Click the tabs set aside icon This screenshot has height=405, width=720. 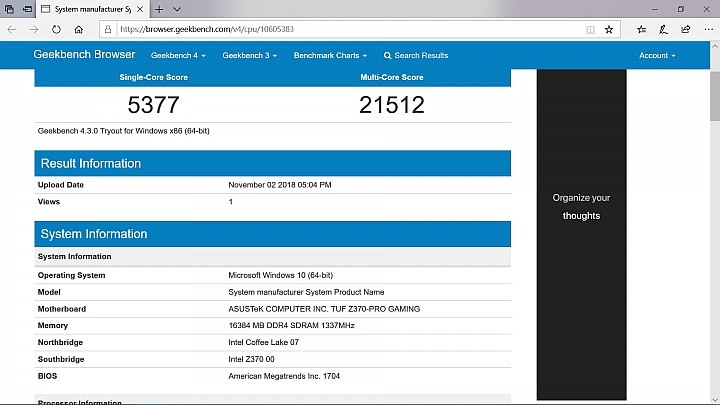9,9
